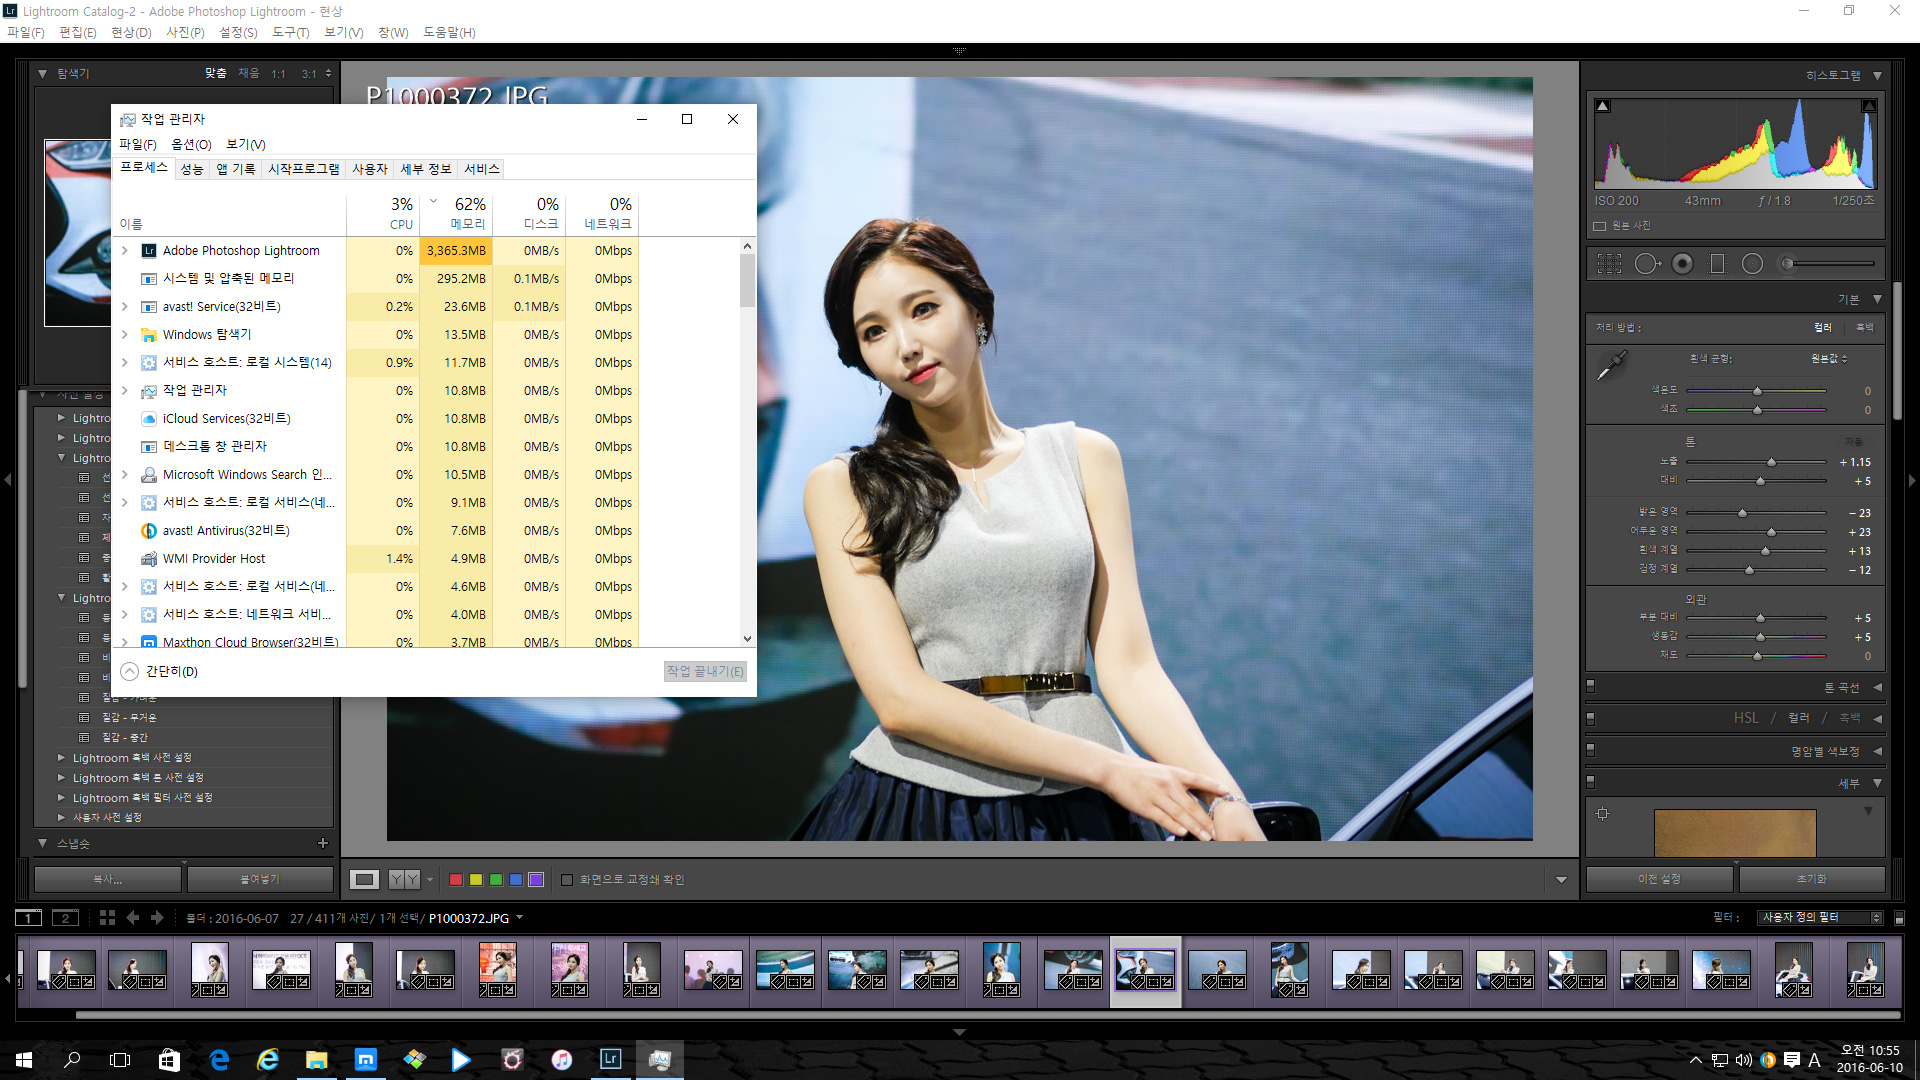Expand Adobe Photoshop Lightroom process row
Viewport: 1920px width, 1080px height.
tap(125, 251)
